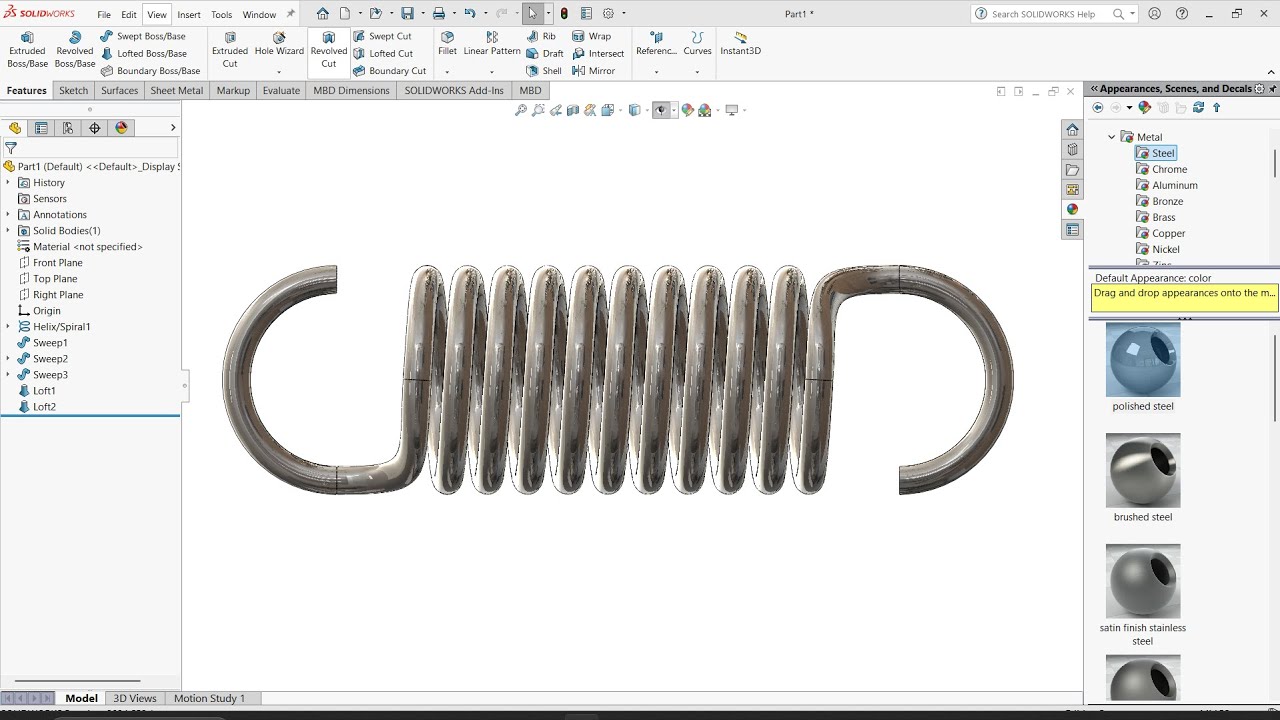The height and width of the screenshot is (720, 1280).
Task: Open the Insert menu
Action: pos(189,15)
